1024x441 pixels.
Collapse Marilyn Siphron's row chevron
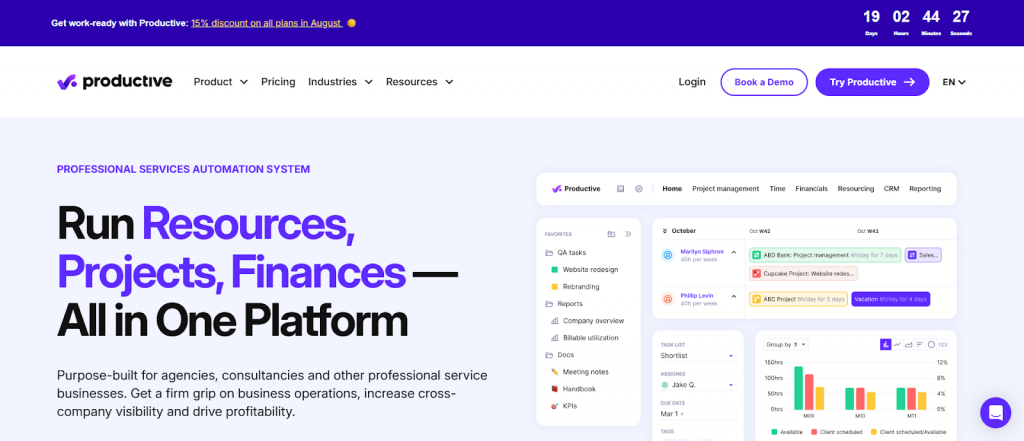[x=733, y=252]
